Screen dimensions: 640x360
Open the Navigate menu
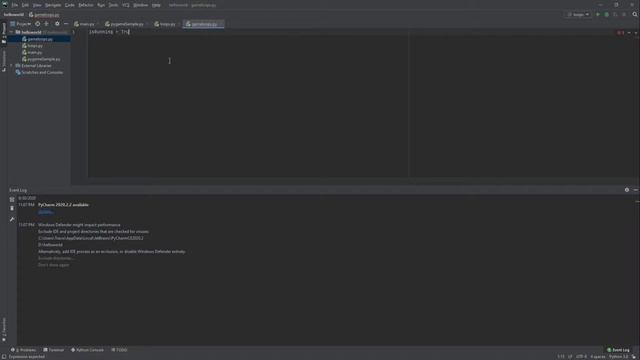pos(53,5)
